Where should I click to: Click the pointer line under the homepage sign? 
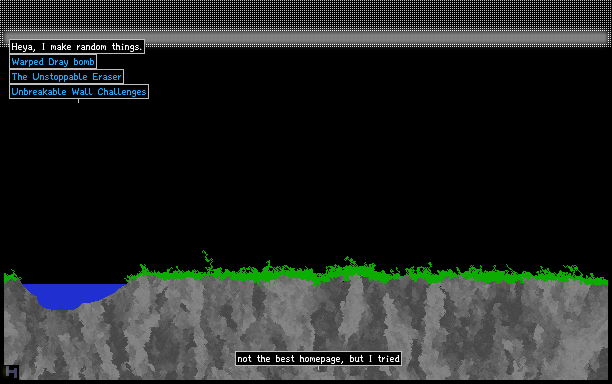[318, 368]
